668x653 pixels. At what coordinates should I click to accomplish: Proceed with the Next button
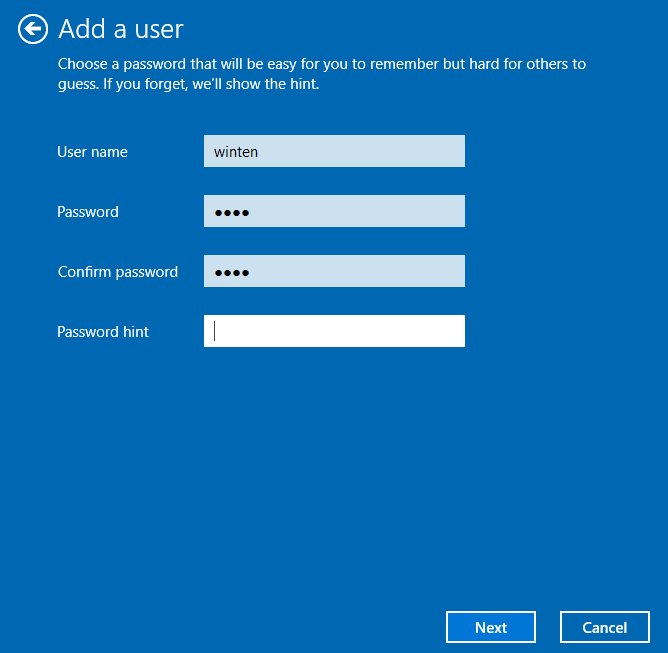tap(491, 627)
